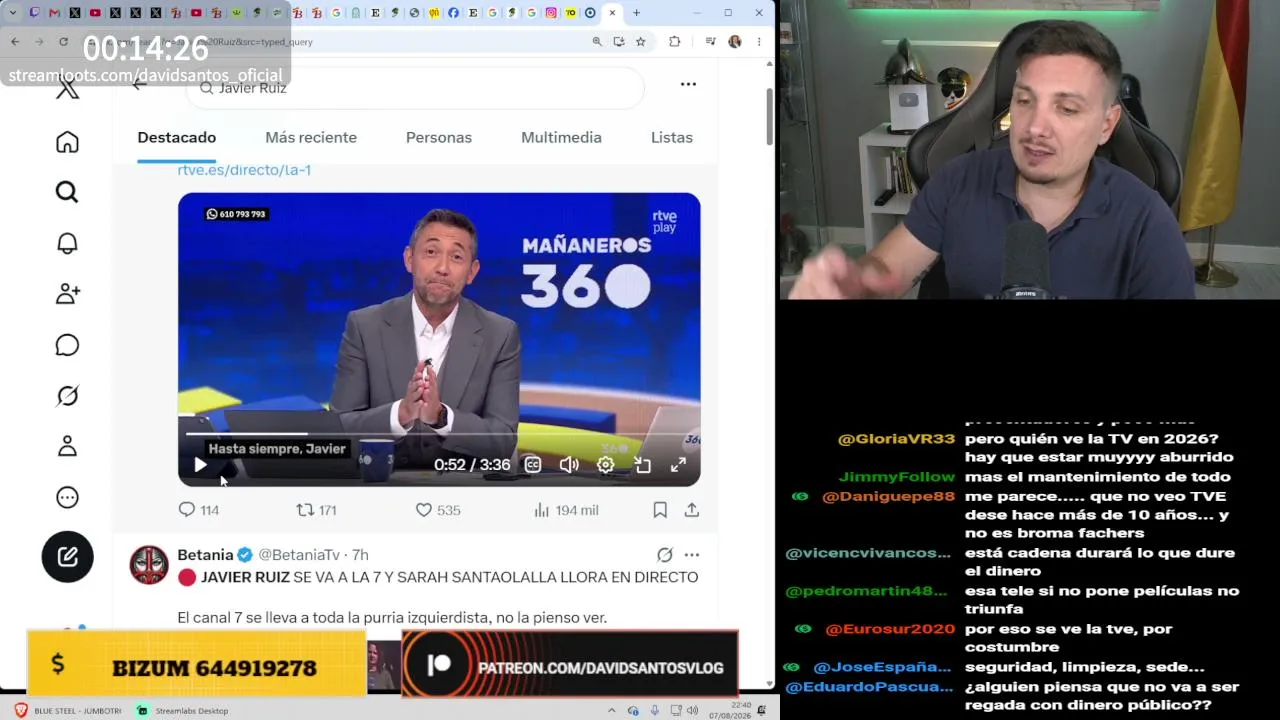The image size is (1280, 720).
Task: Click the "JAVIER RUIZ SE VA A LA 7" post text
Action: click(438, 578)
